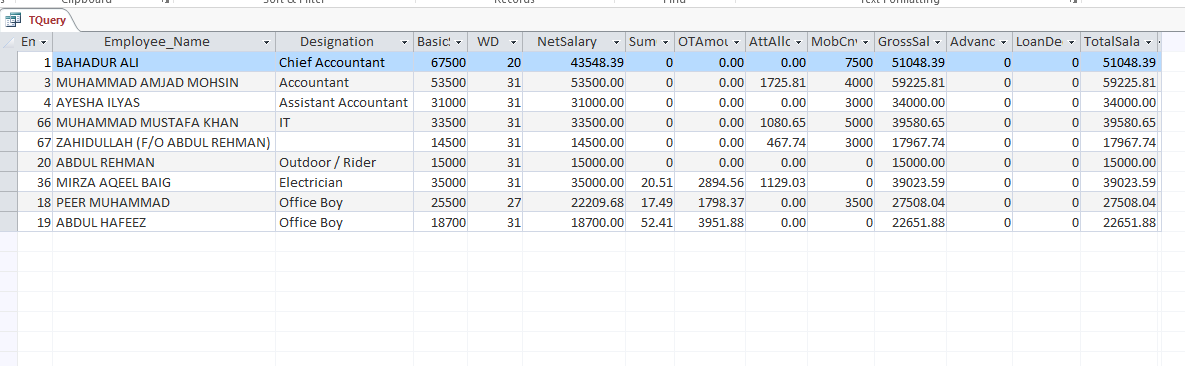Click the AYESHA ILYAS cell
1185x366 pixels.
[x=164, y=102]
